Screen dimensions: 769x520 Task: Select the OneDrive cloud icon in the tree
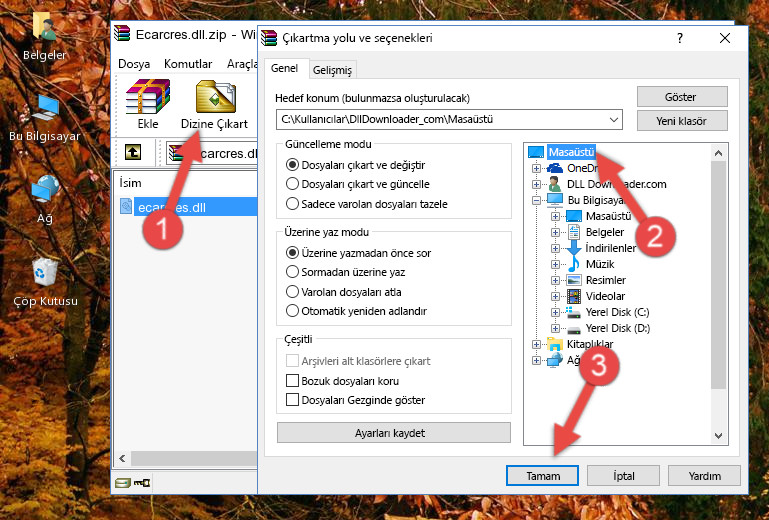[555, 168]
